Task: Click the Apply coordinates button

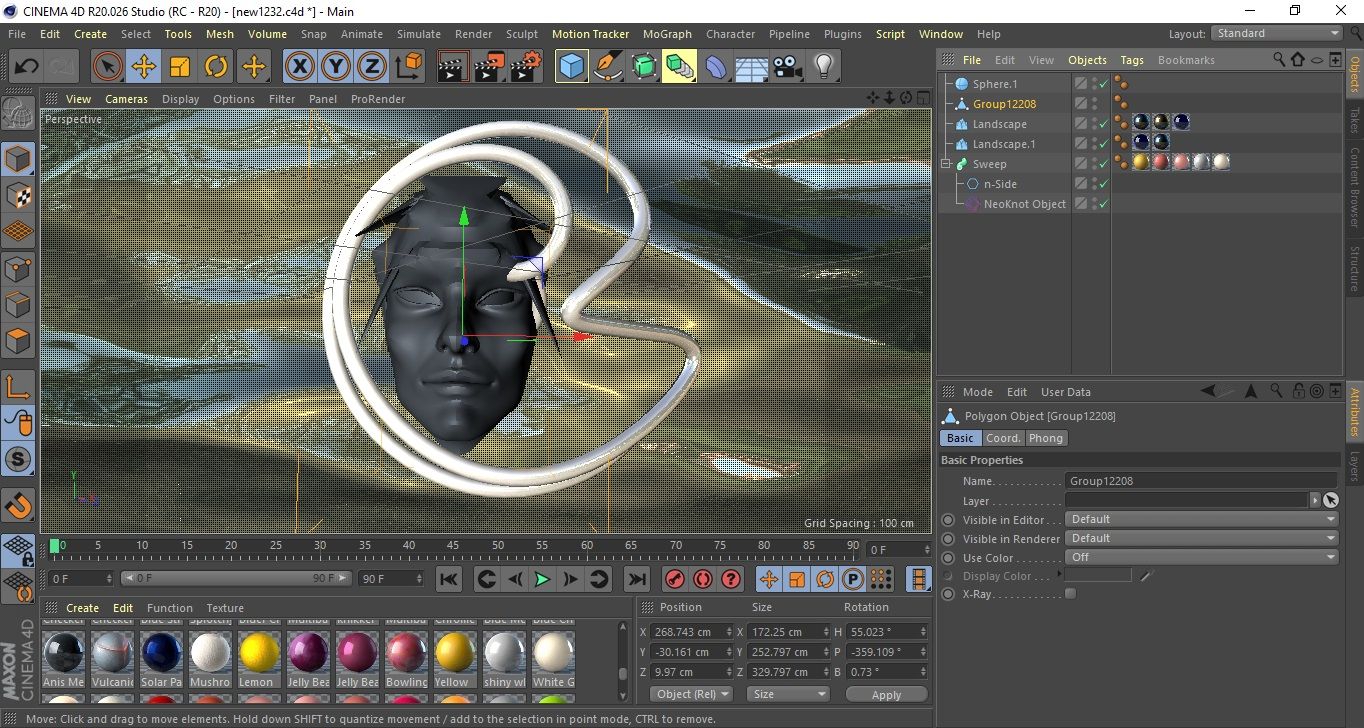Action: tap(886, 694)
